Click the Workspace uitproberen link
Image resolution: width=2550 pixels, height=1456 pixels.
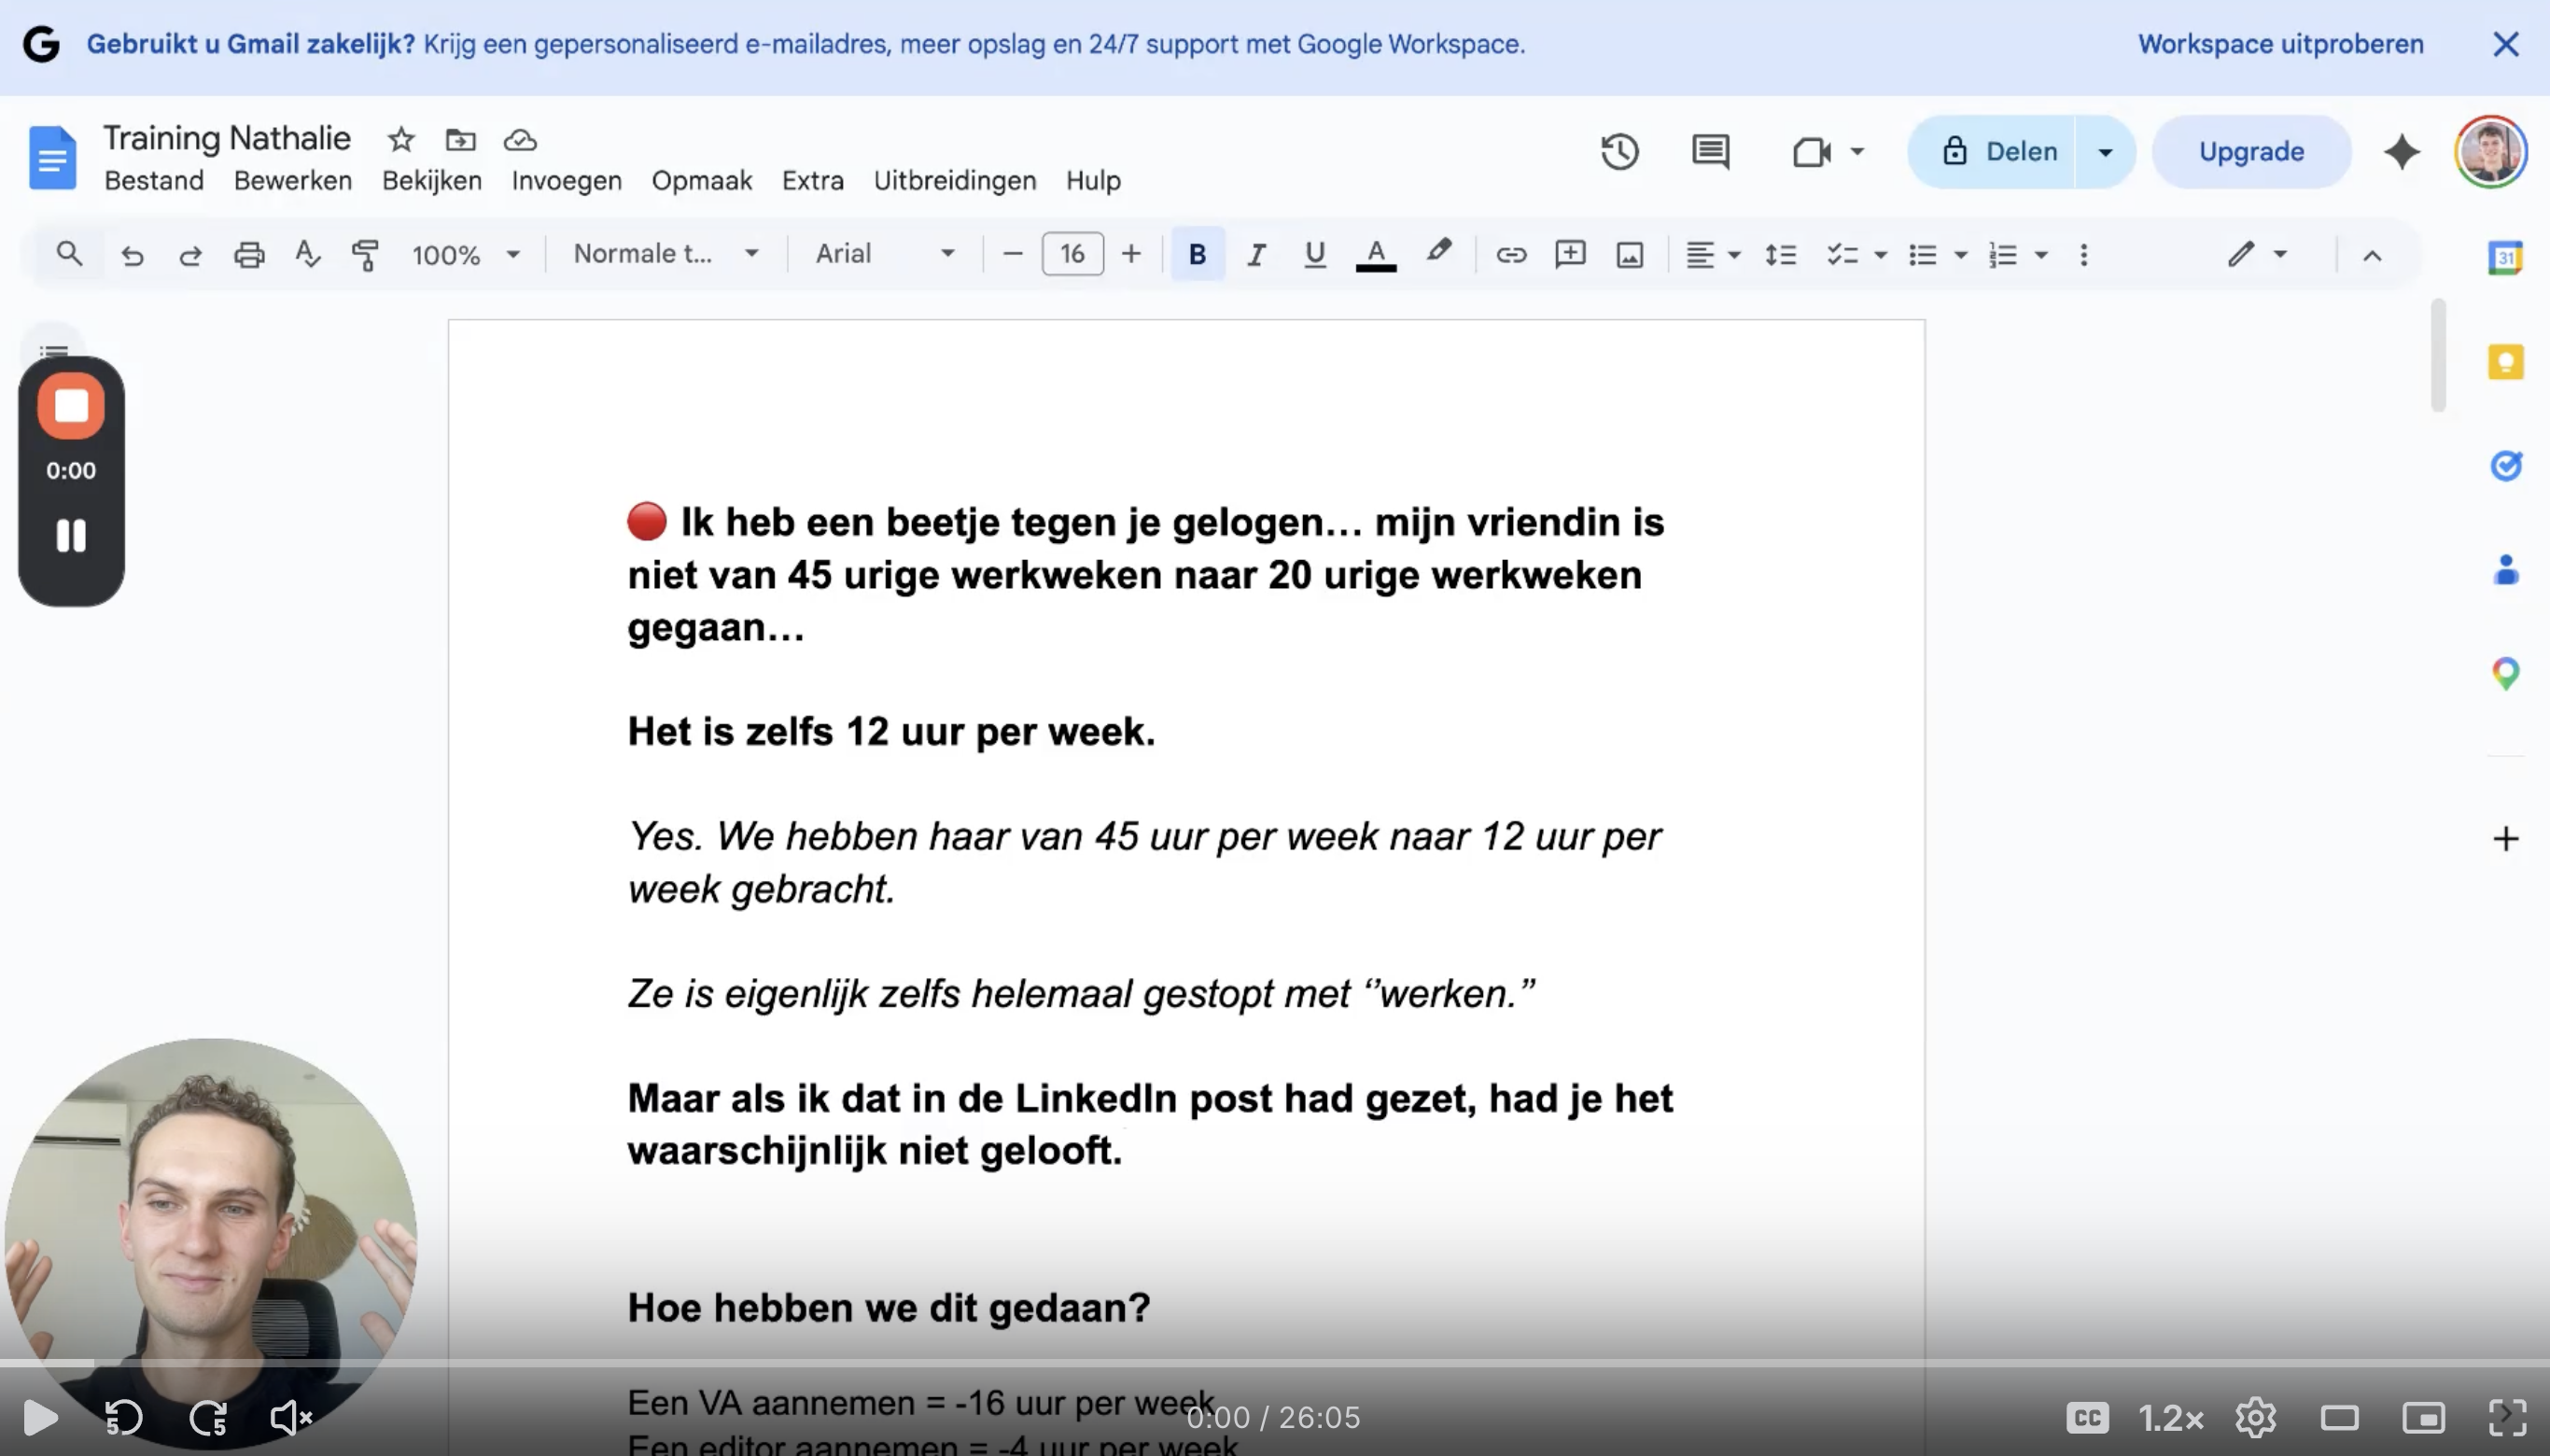[x=2280, y=44]
